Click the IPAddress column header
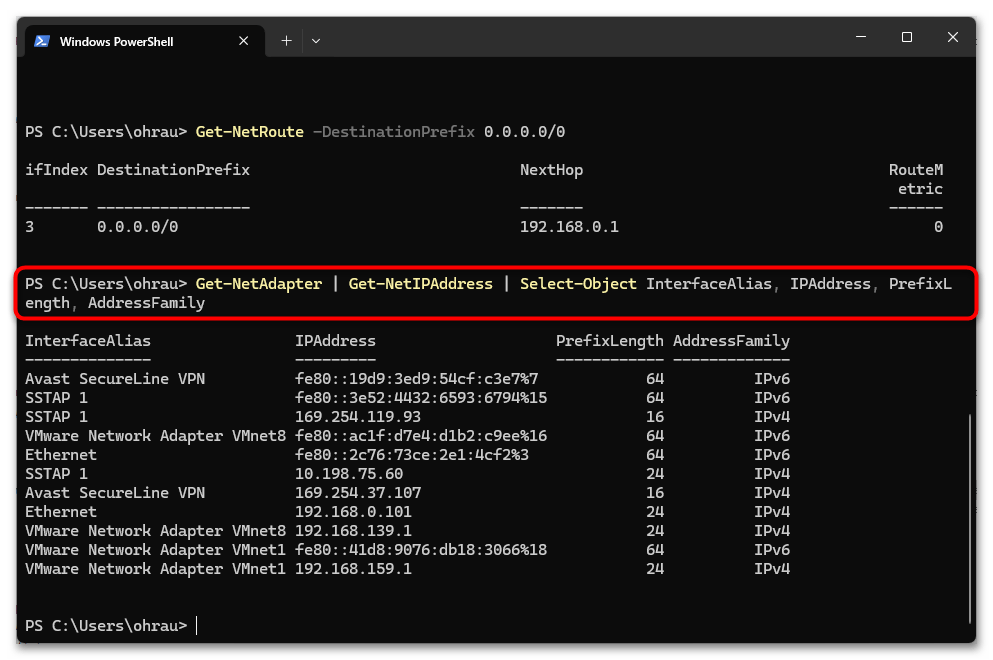Image resolution: width=993 pixels, height=660 pixels. point(336,341)
